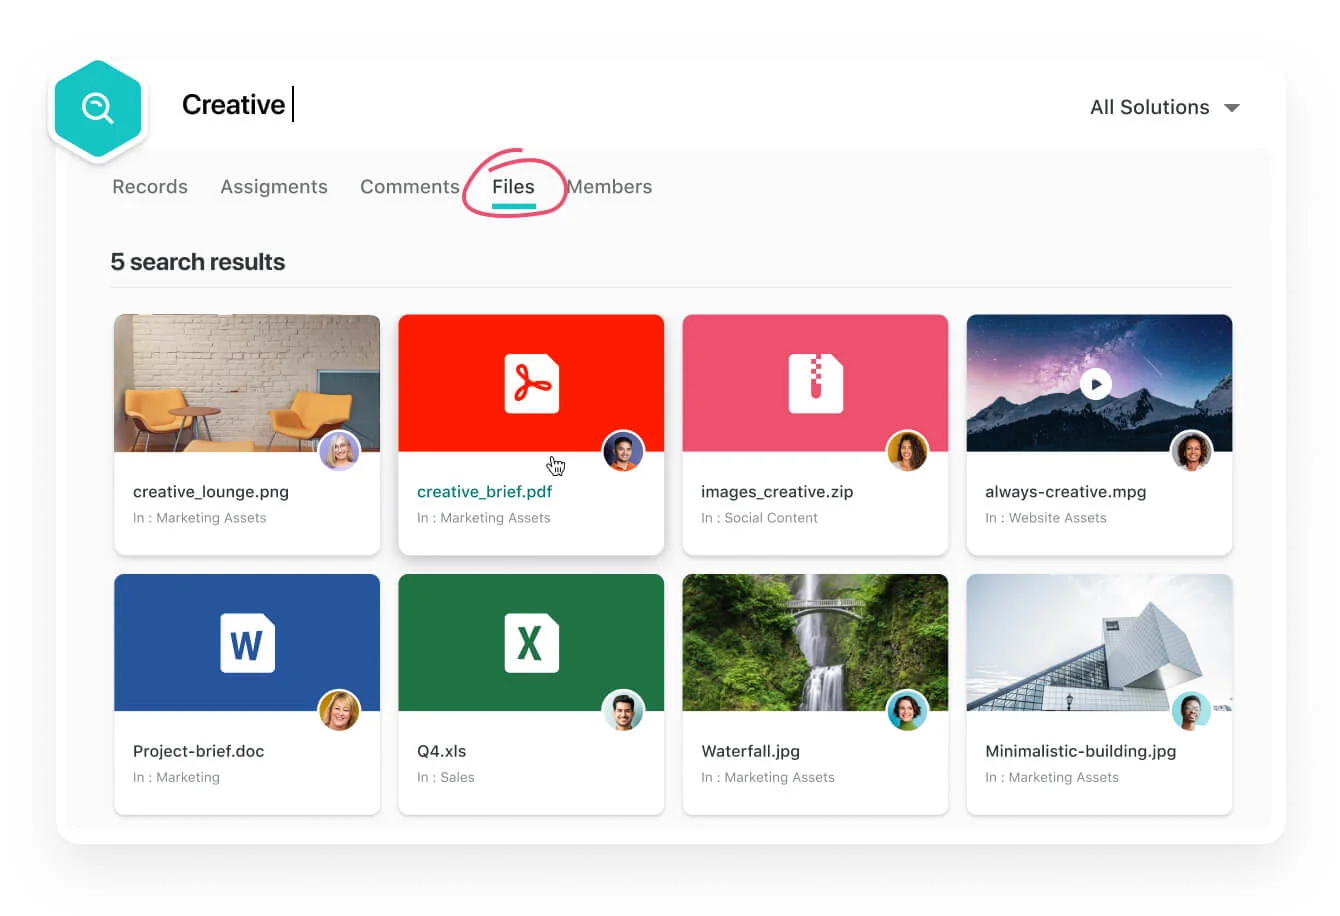
Task: Open the All Solutions dropdown
Action: (x=1164, y=107)
